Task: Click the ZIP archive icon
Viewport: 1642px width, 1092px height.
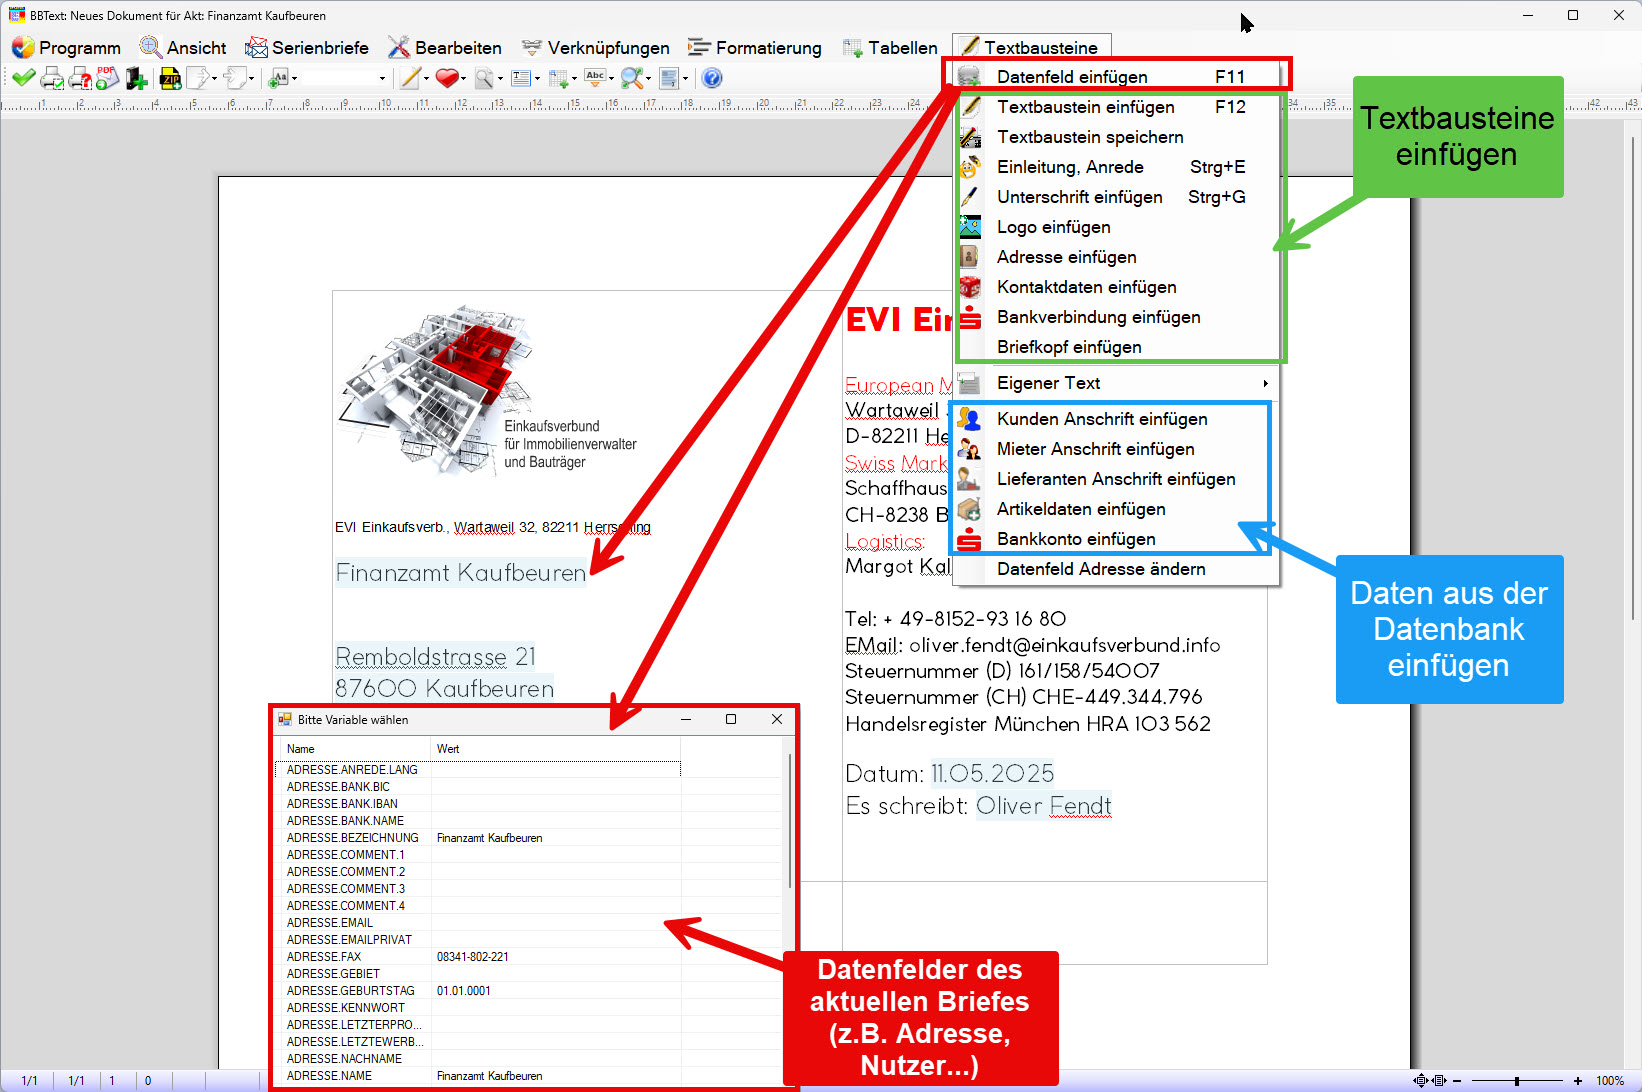Action: [170, 78]
